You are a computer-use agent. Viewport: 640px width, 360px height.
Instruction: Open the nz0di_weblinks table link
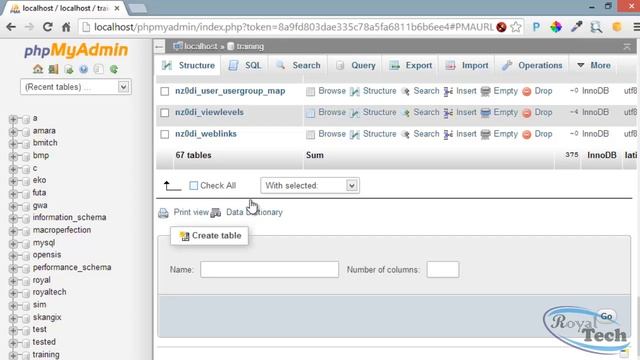tap(206, 134)
